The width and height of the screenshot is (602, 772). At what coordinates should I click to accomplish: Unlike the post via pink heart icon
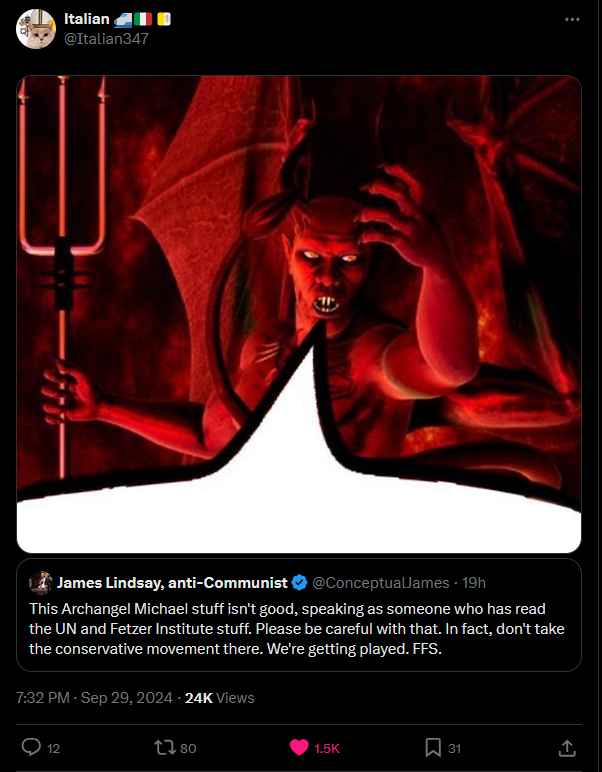coord(299,748)
